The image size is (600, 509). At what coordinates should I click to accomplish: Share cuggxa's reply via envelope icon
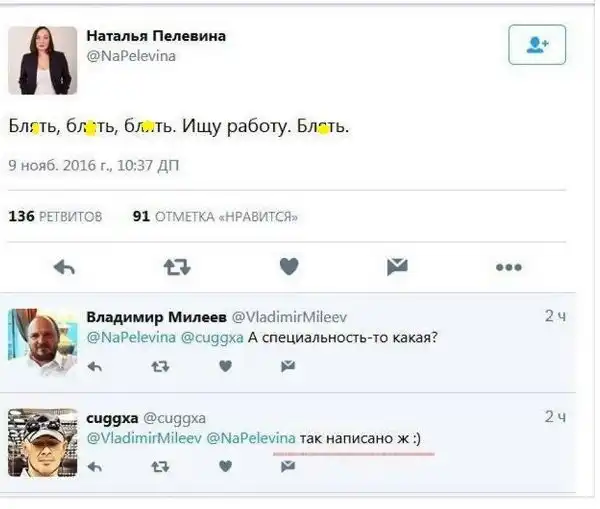coord(288,465)
